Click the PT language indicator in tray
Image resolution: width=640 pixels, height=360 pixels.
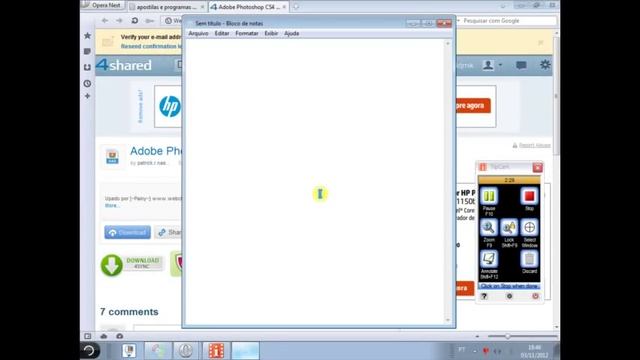(x=462, y=349)
